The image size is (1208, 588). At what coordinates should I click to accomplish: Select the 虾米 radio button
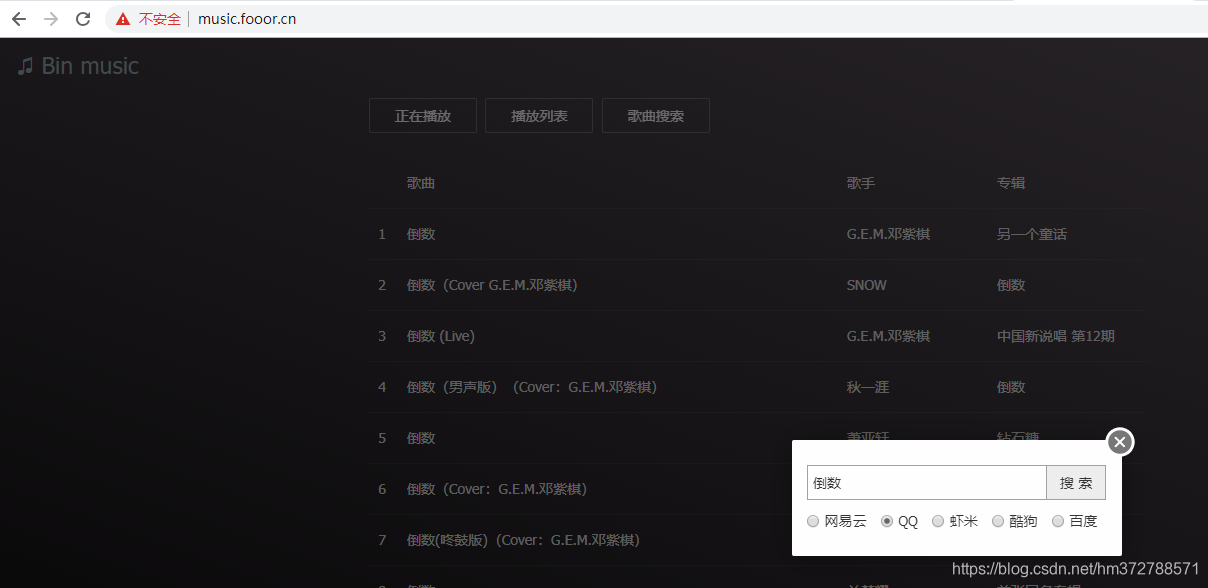[x=938, y=521]
